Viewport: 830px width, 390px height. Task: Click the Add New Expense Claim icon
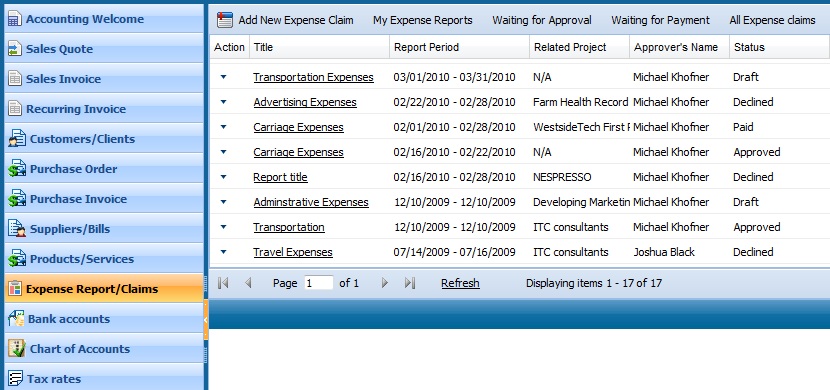coord(224,20)
